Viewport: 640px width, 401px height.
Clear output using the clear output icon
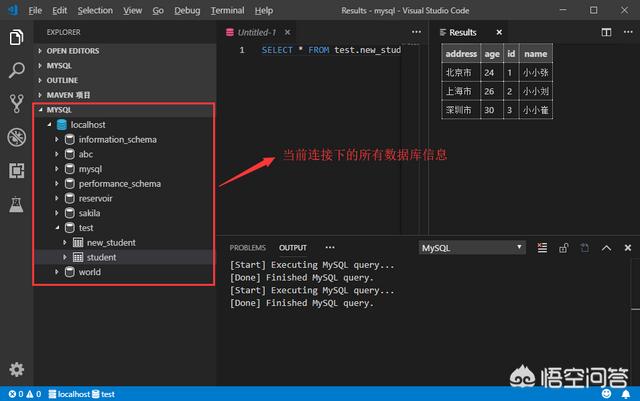542,247
